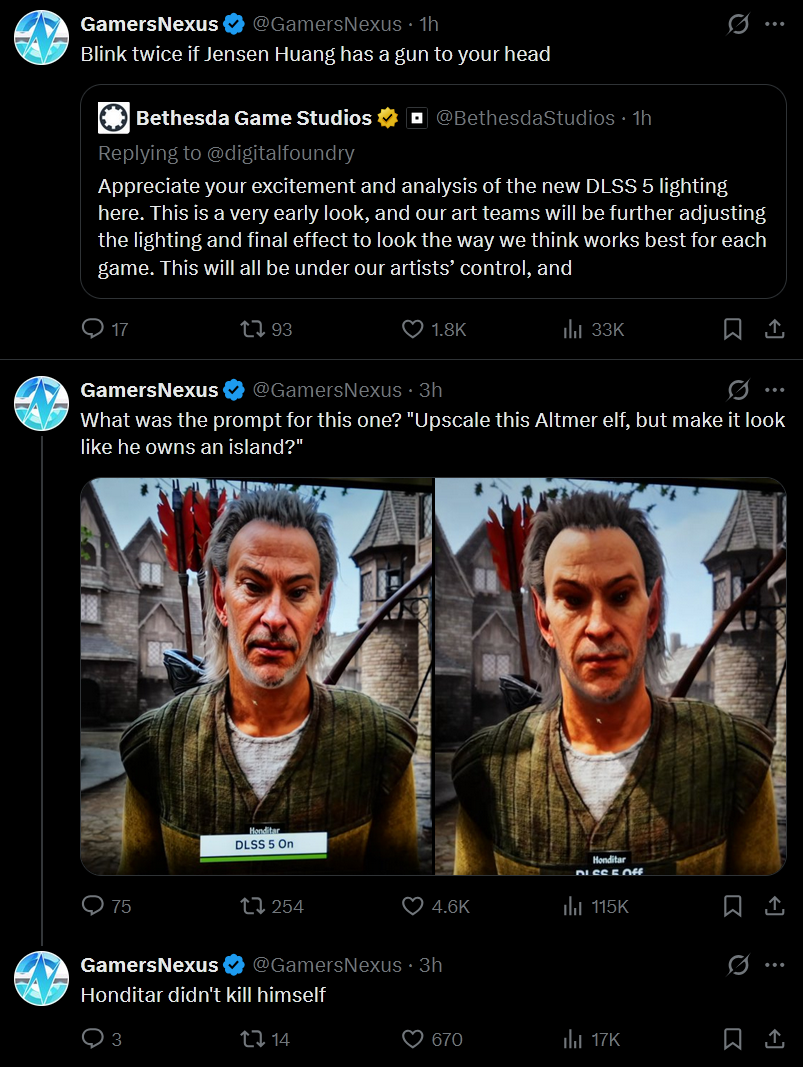This screenshot has width=803, height=1067.
Task: Share the Altmer elf tweet
Action: [x=774, y=906]
